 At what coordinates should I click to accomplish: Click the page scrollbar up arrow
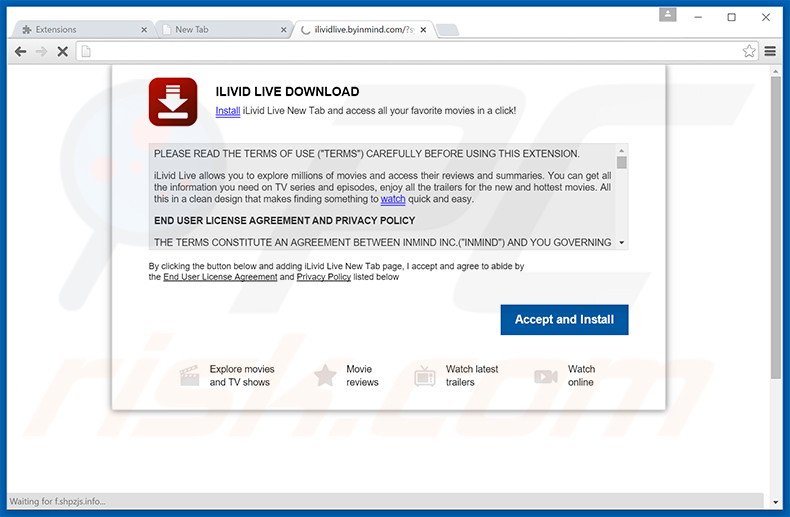(776, 72)
